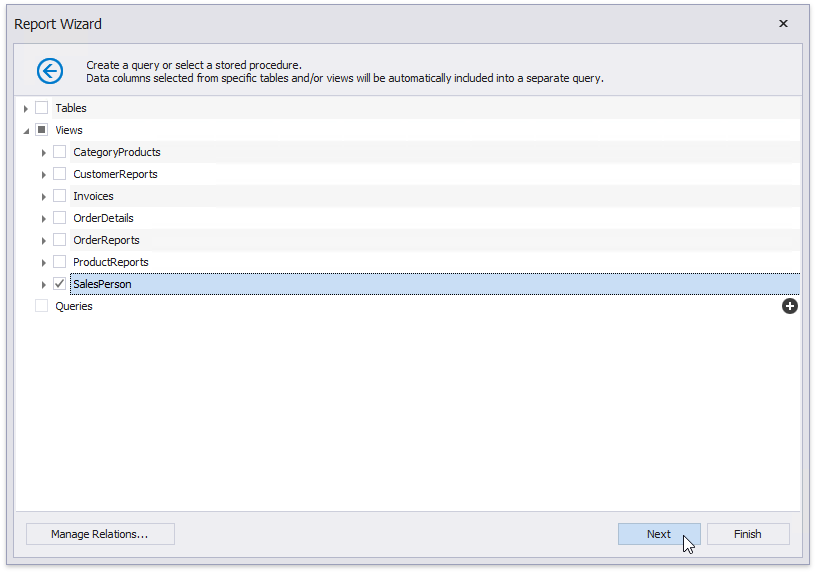Image resolution: width=816 pixels, height=573 pixels.
Task: Uncheck the SalesPerson checkbox
Action: (x=60, y=284)
